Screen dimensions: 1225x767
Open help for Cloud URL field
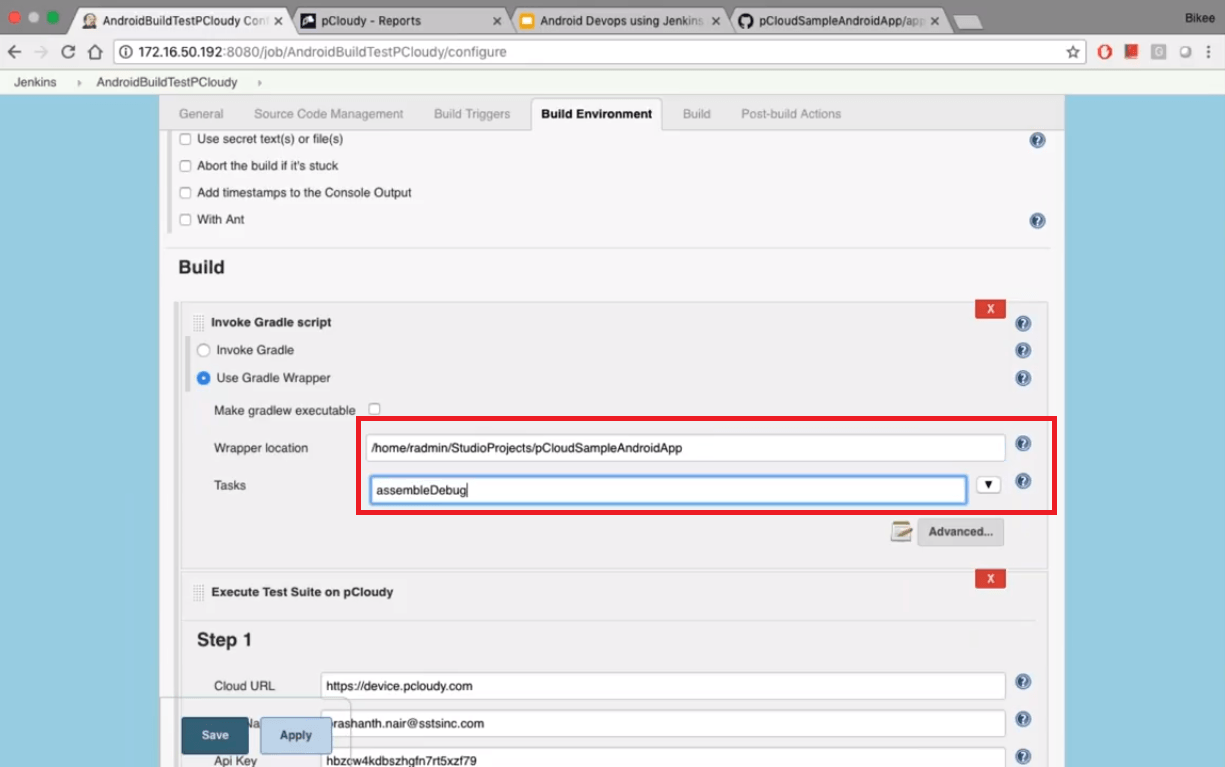coord(1023,682)
